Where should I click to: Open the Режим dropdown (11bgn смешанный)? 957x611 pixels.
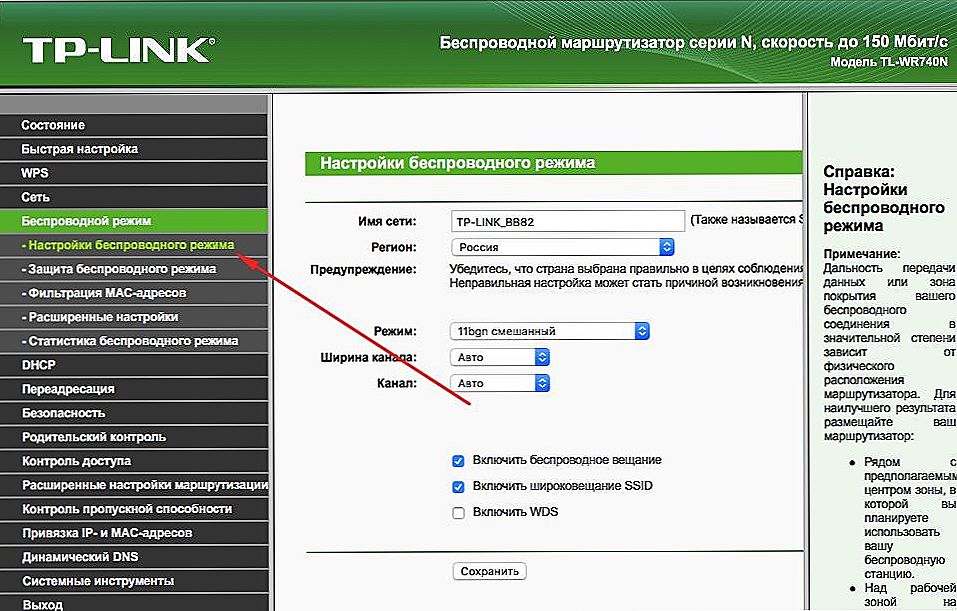(x=549, y=331)
